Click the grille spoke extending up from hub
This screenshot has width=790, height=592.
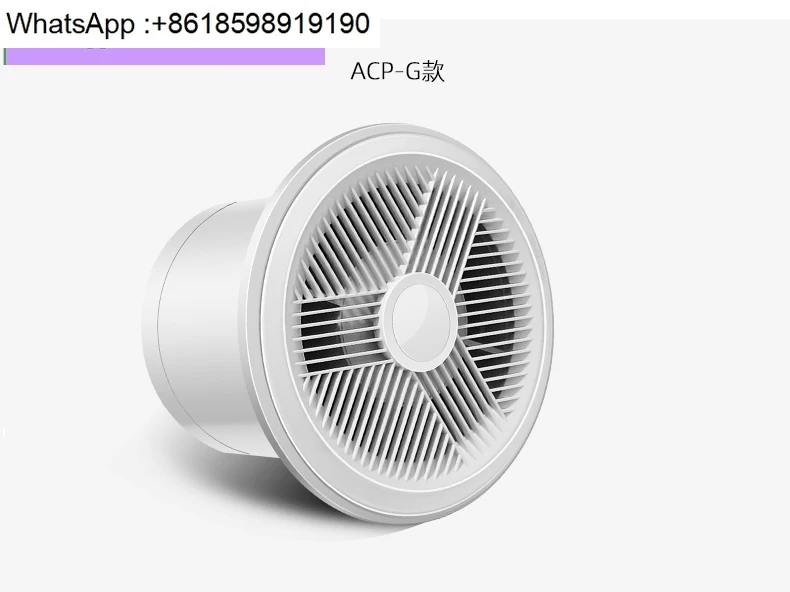tap(432, 227)
